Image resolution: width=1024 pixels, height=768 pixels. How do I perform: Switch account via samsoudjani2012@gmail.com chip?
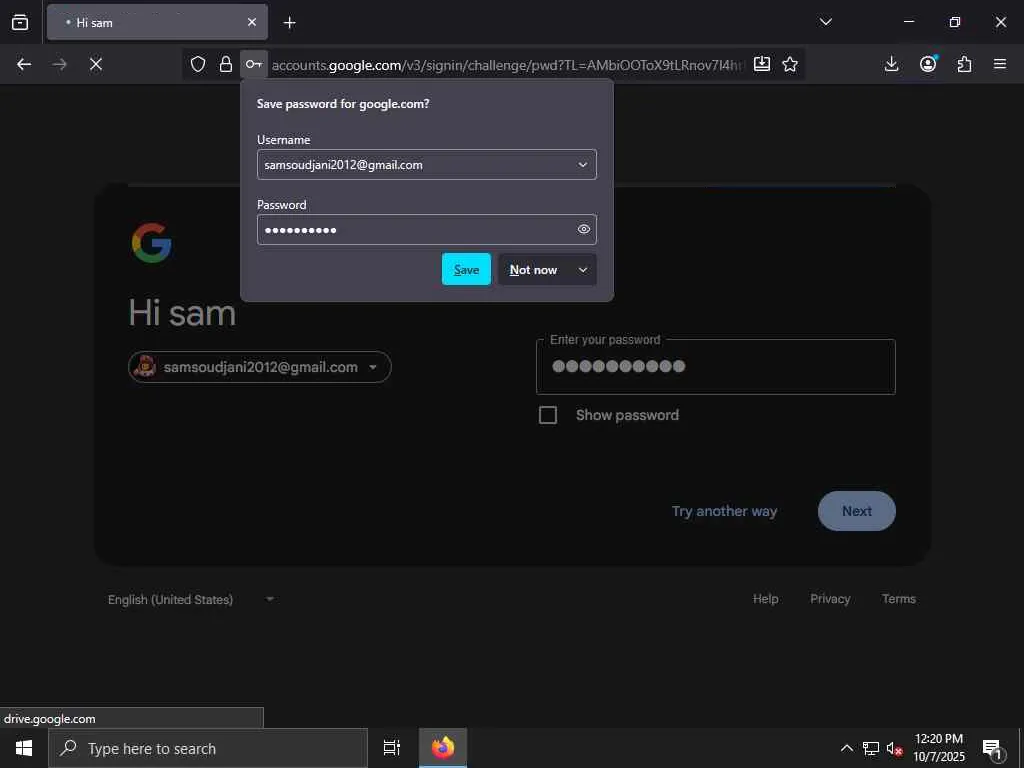[260, 367]
